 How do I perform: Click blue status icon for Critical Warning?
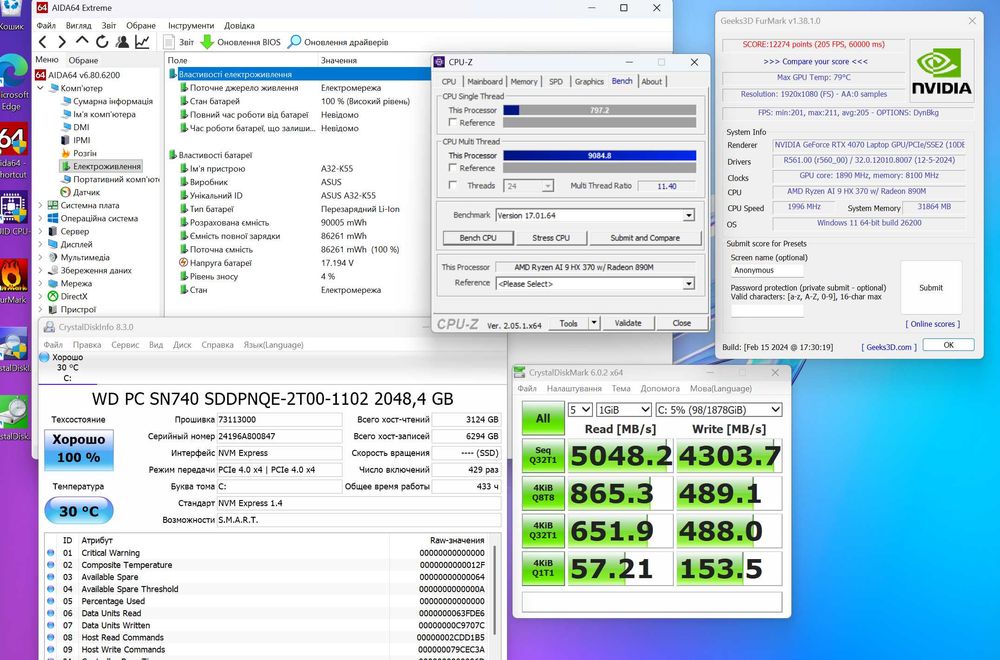tap(50, 553)
